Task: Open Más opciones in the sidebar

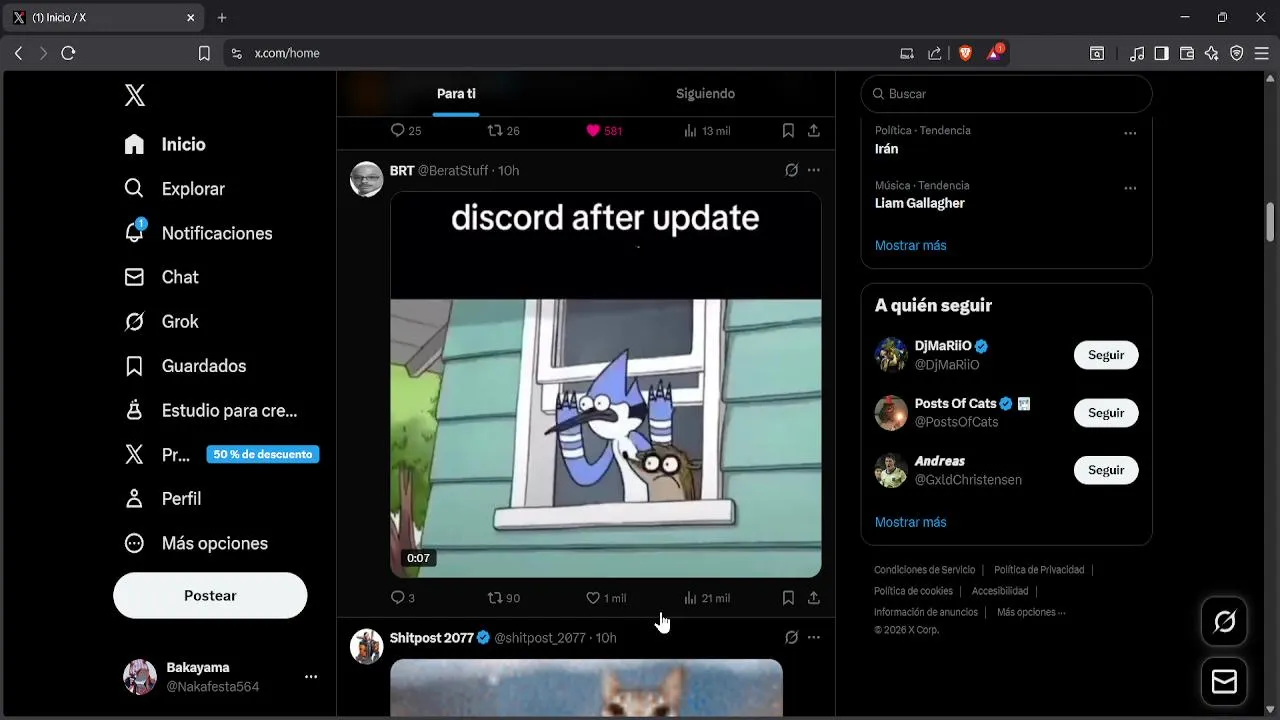Action: coord(196,543)
